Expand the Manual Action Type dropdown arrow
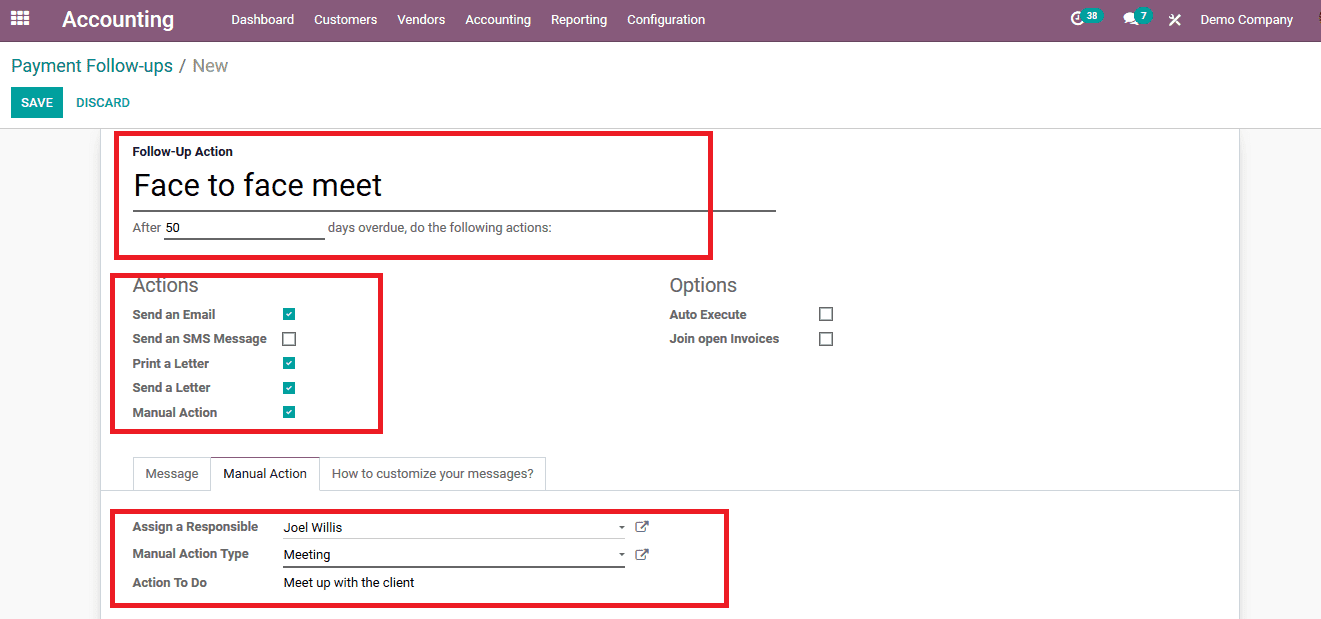 pyautogui.click(x=621, y=554)
